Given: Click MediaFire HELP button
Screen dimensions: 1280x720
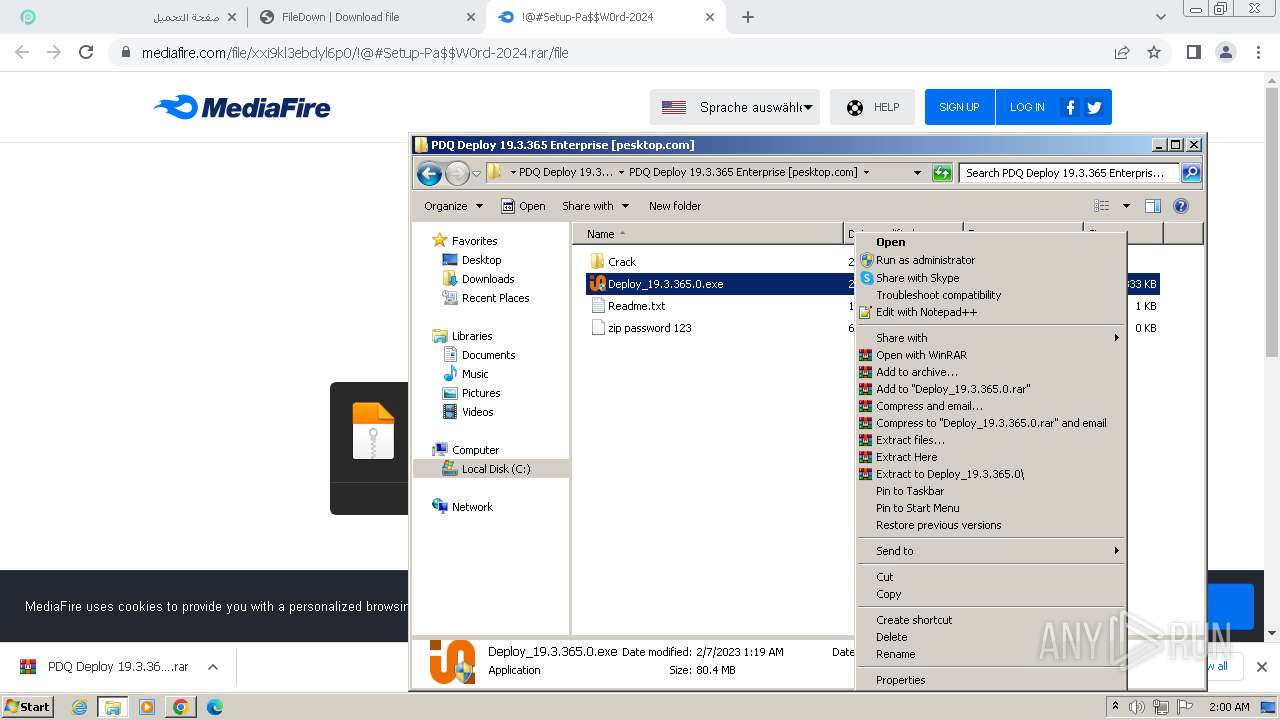Looking at the screenshot, I should coord(872,107).
